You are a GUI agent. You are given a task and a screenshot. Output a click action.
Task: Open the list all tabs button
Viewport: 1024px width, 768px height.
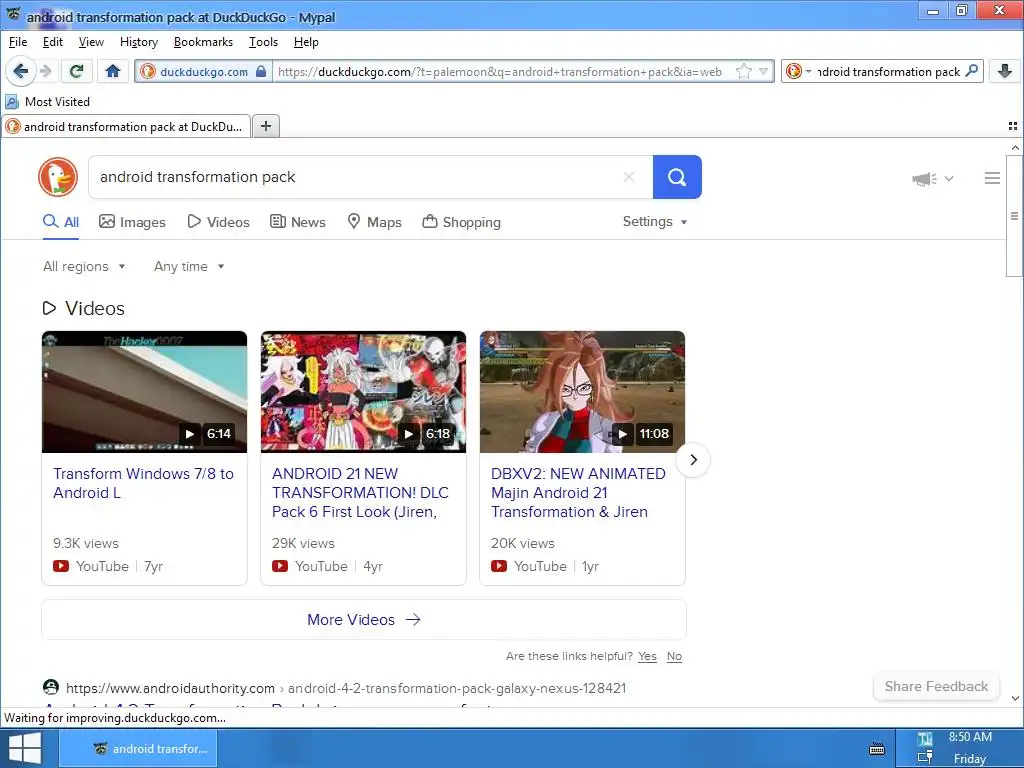pos(1013,126)
